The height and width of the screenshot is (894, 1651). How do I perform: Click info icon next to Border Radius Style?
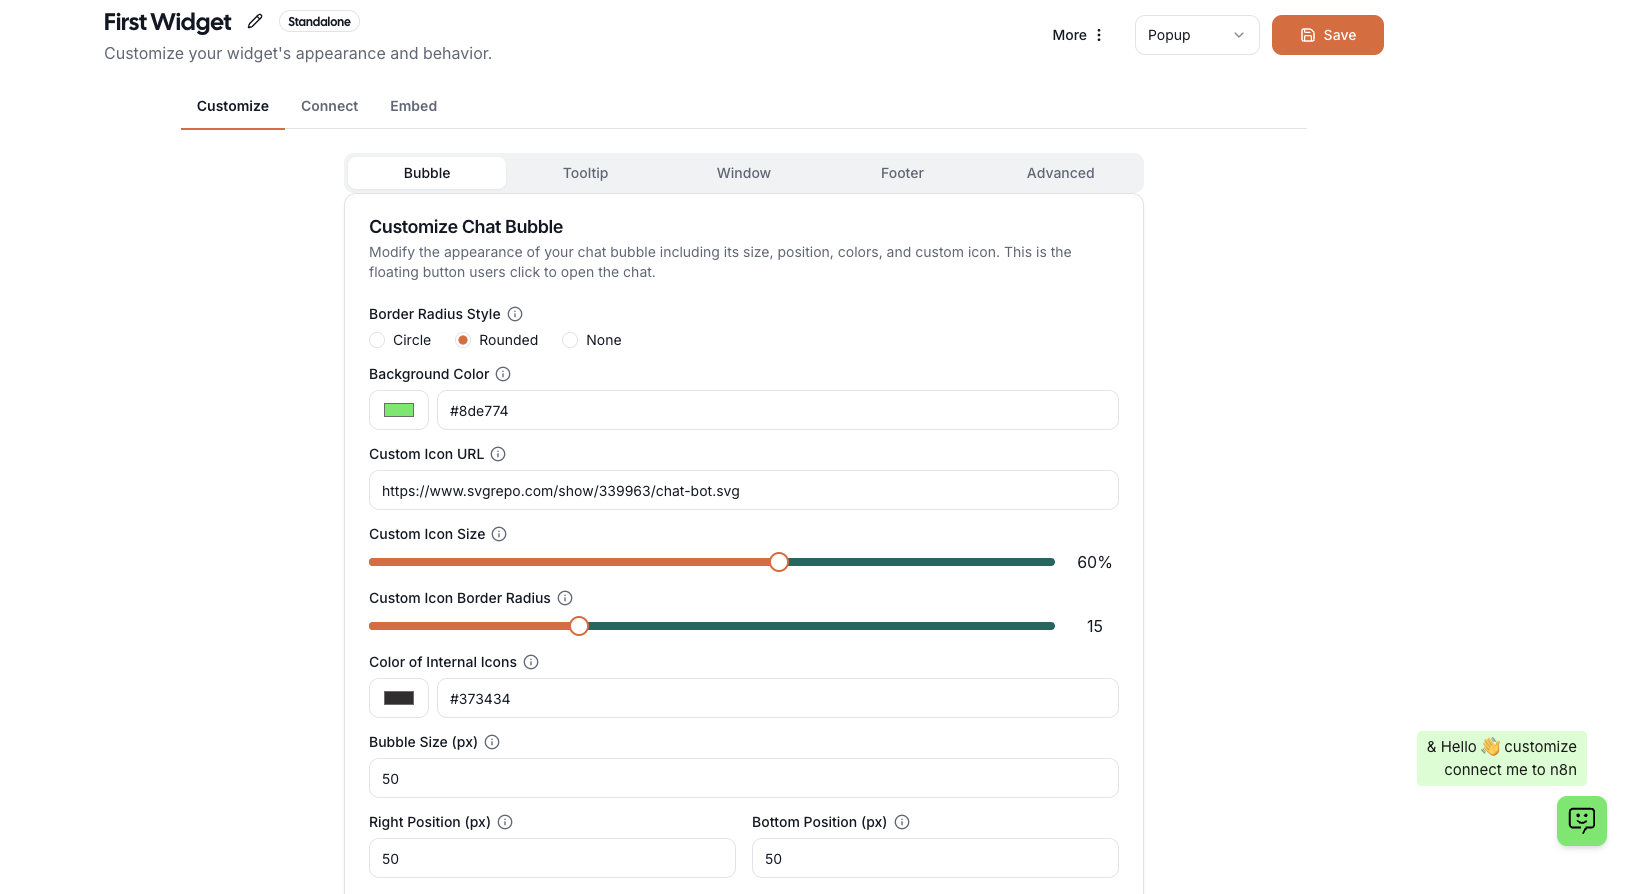tap(515, 314)
